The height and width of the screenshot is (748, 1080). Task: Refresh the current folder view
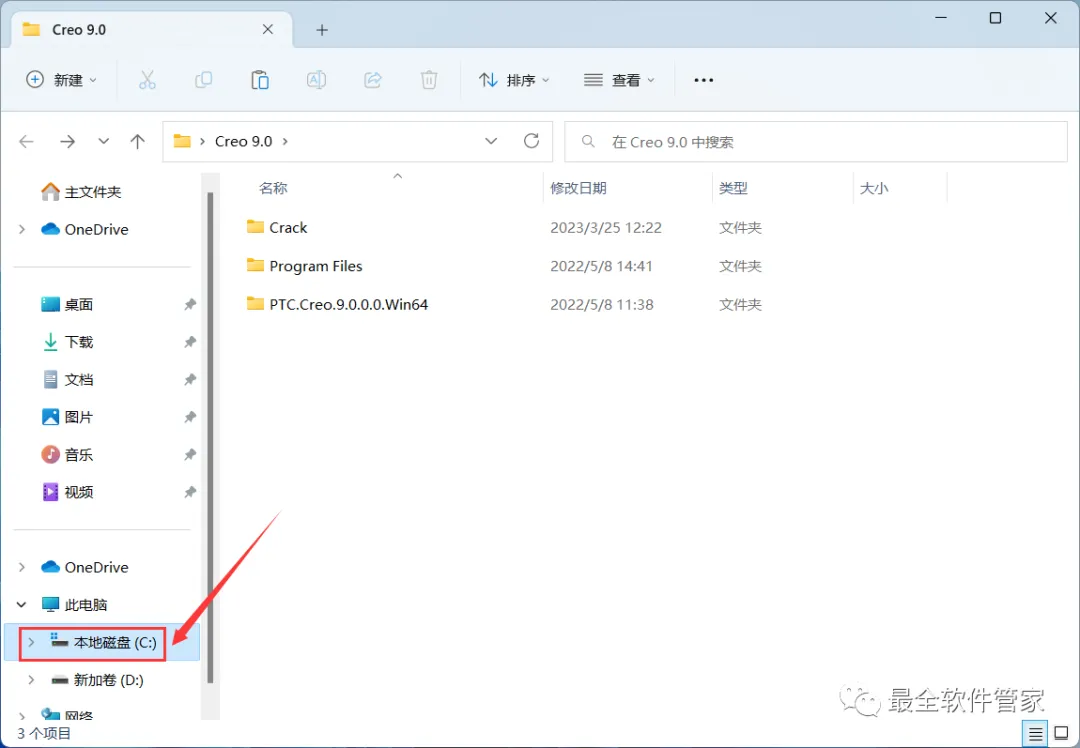tap(531, 141)
